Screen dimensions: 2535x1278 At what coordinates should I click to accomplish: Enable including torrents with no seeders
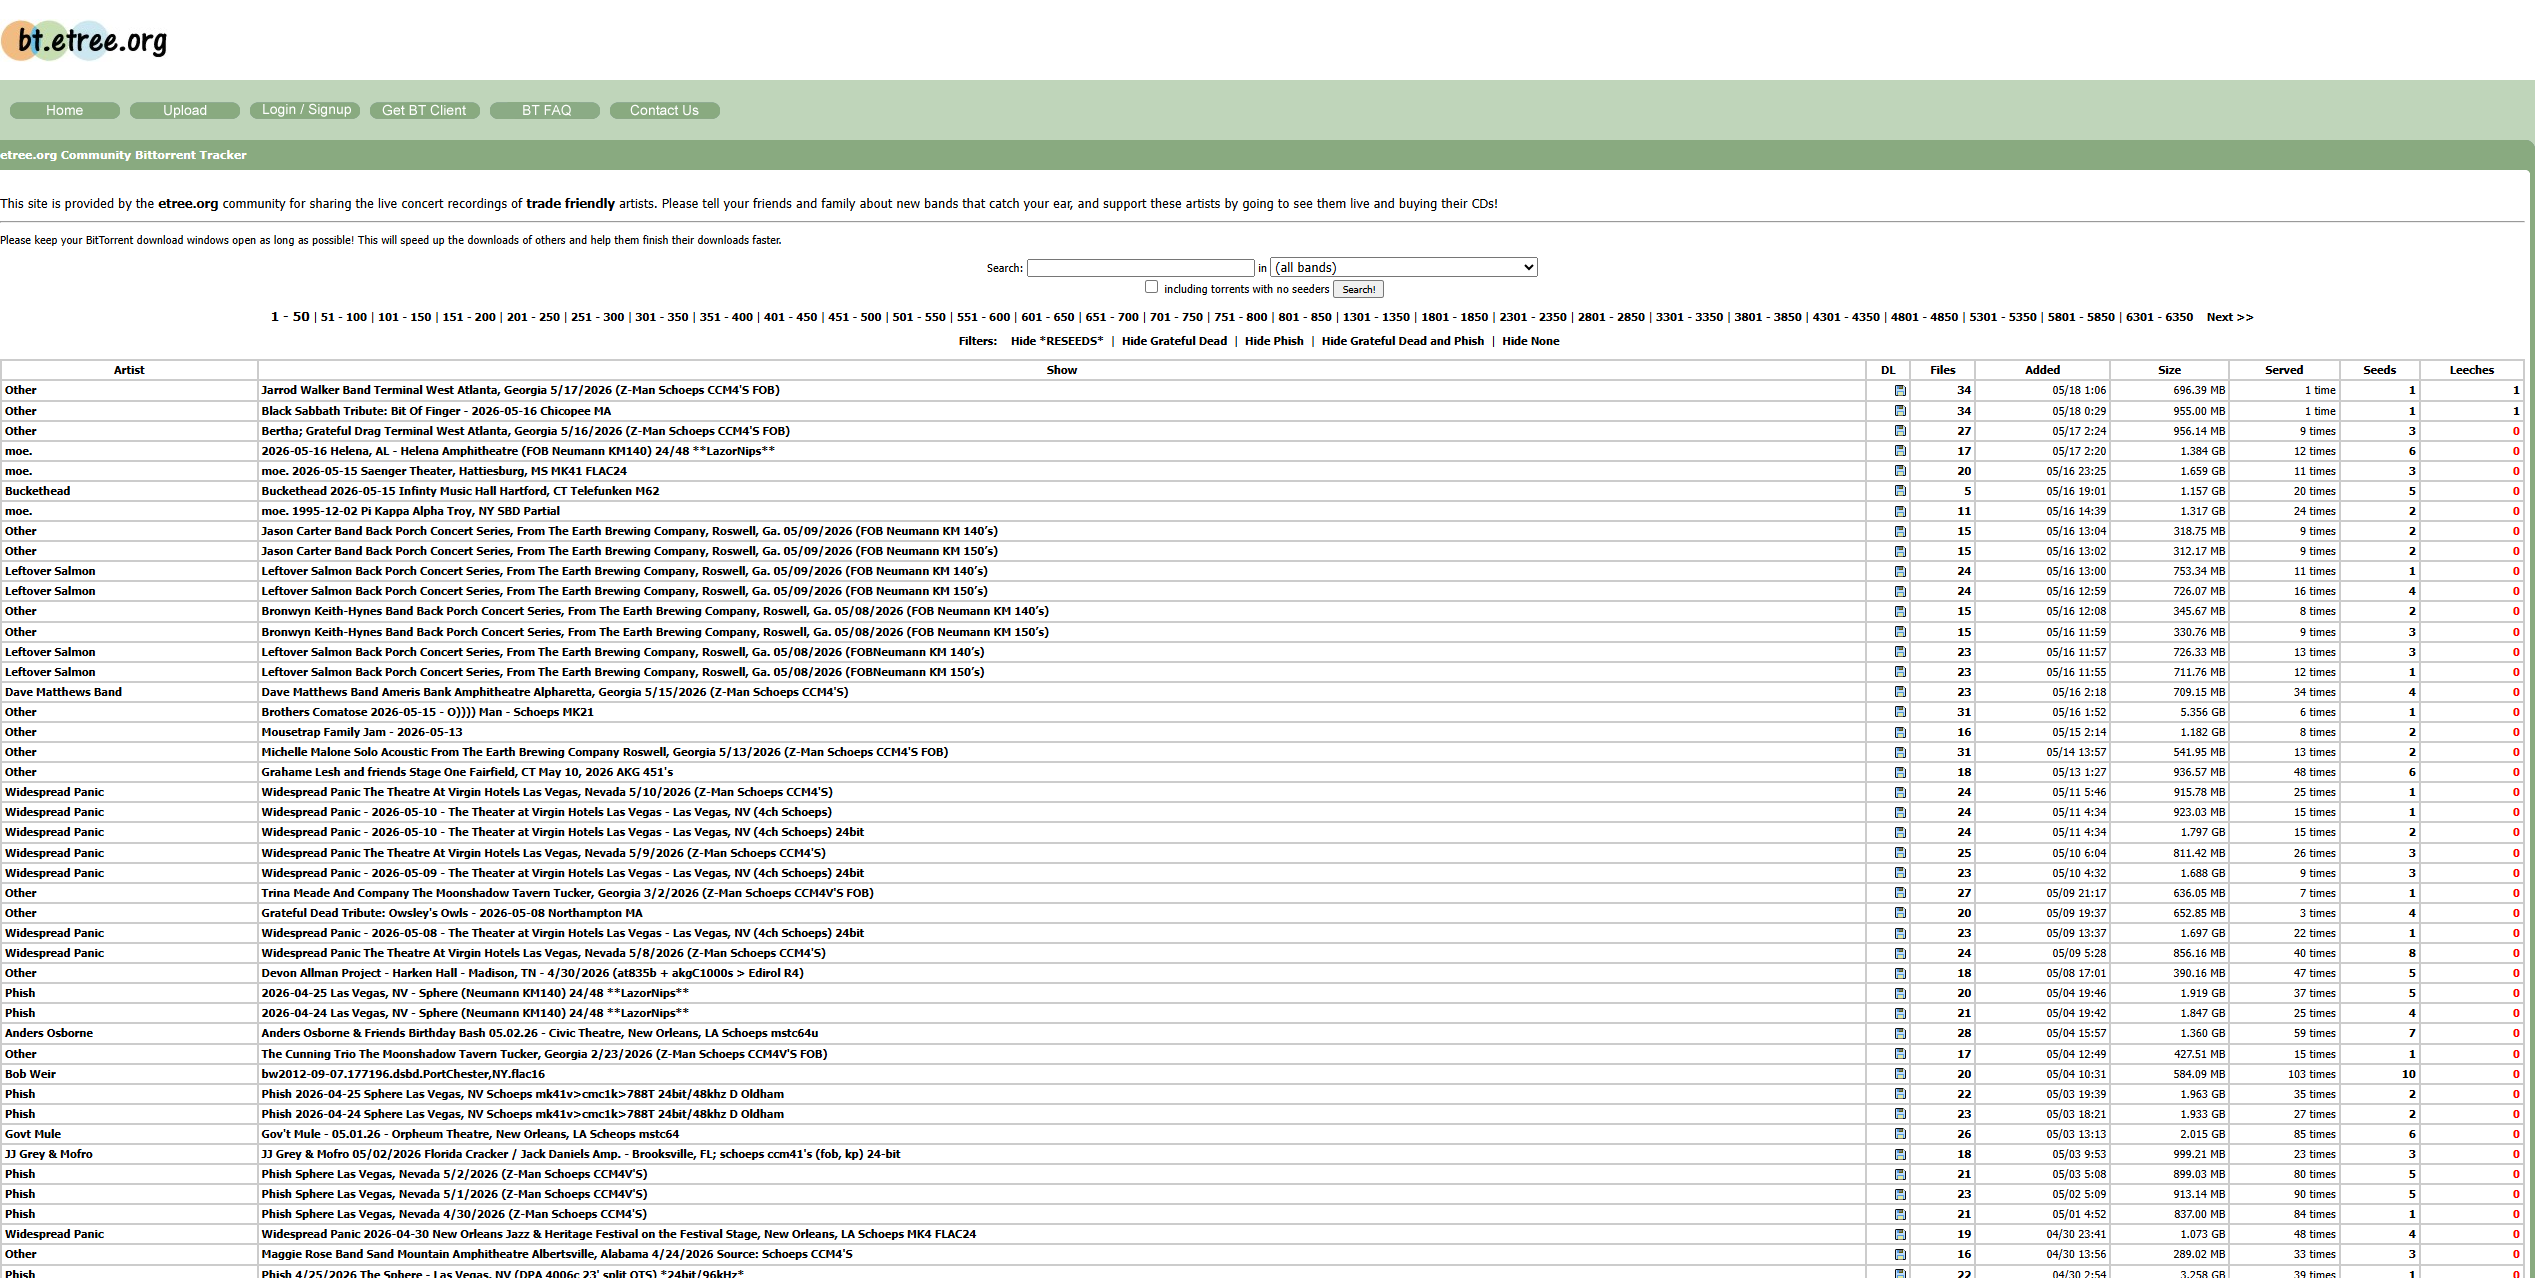coord(1151,287)
